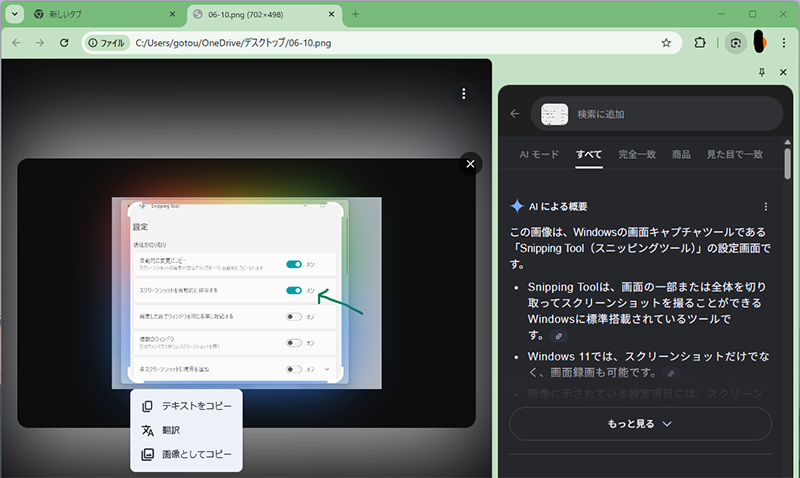Open the extensions puzzle icon
The width and height of the screenshot is (800, 478).
point(700,43)
